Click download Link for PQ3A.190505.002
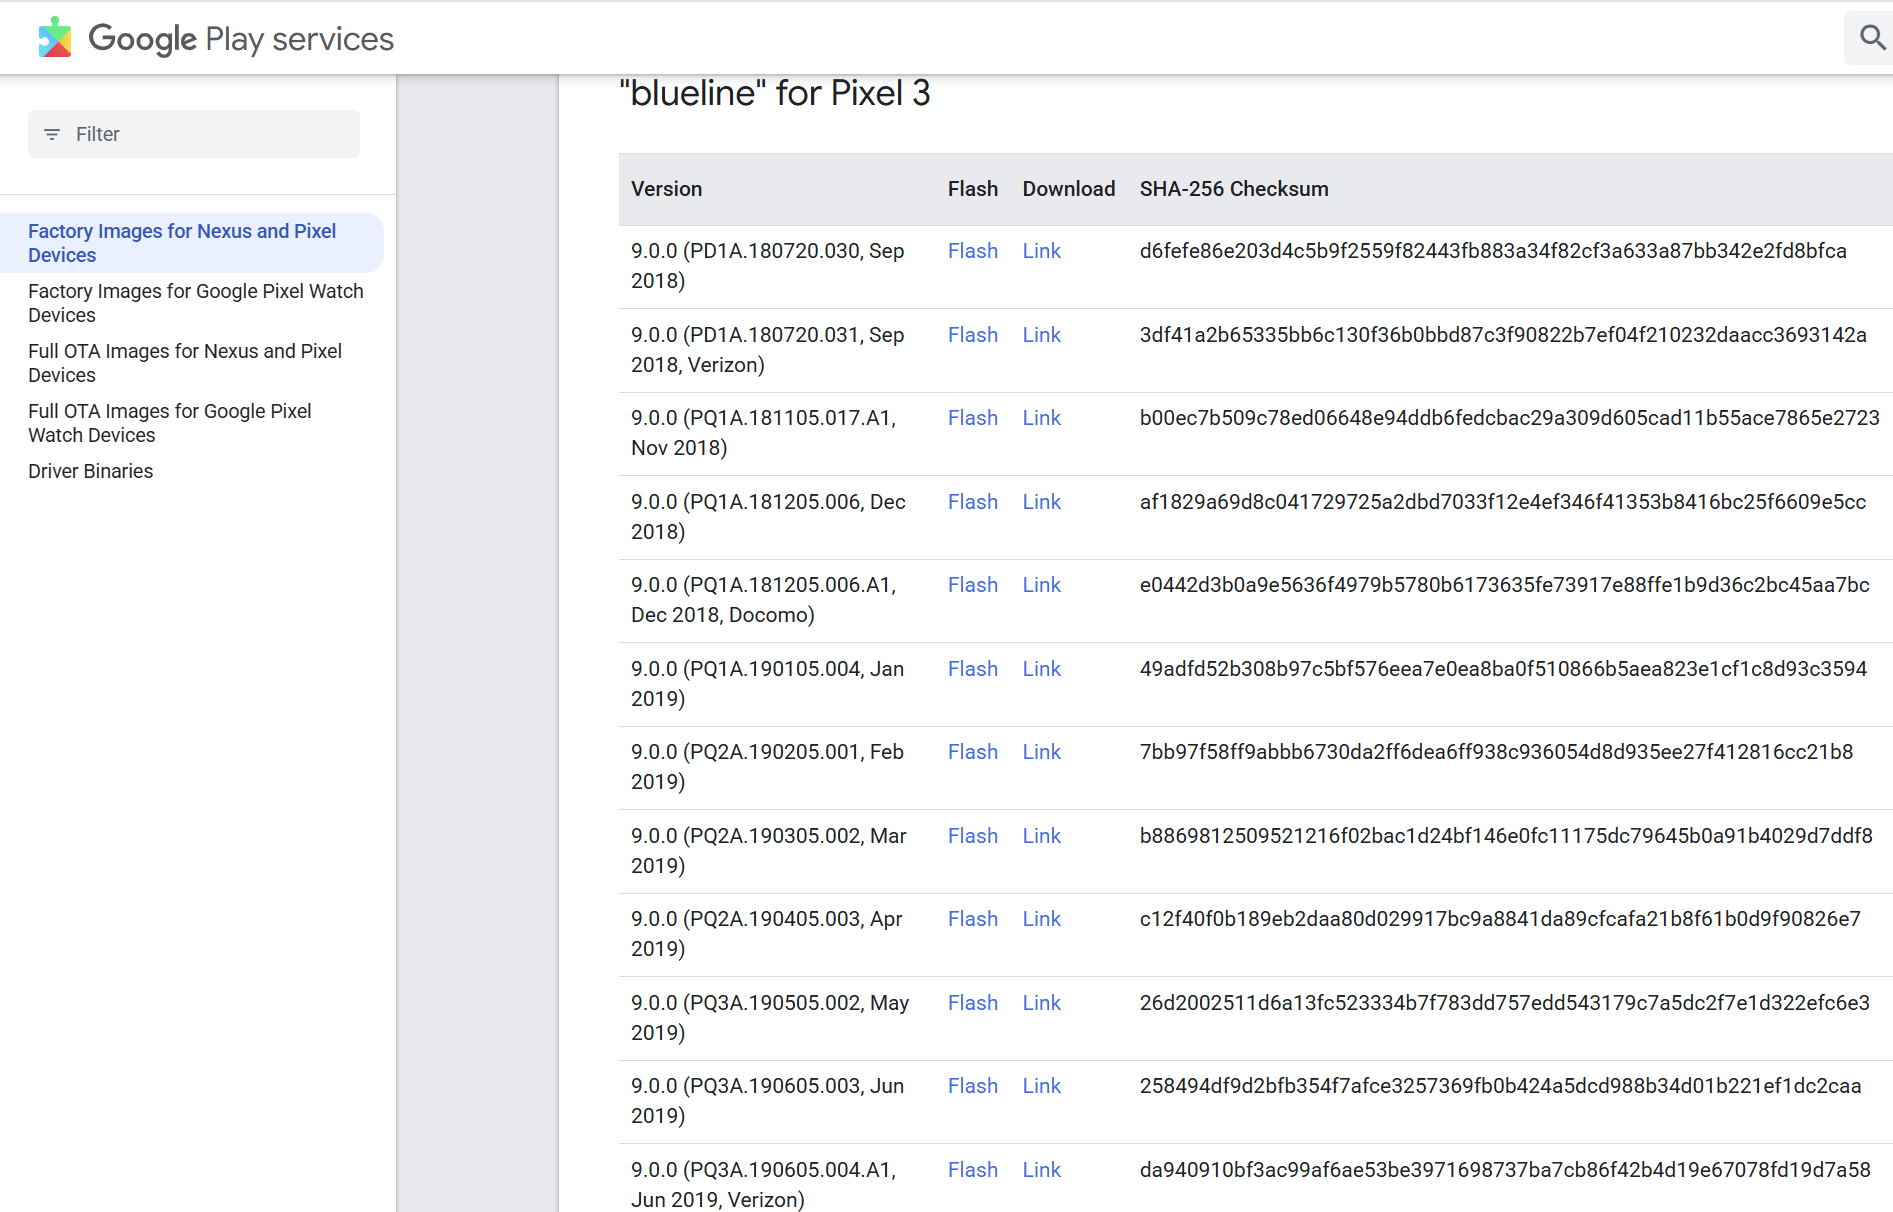The image size is (1893, 1212). coord(1042,1003)
